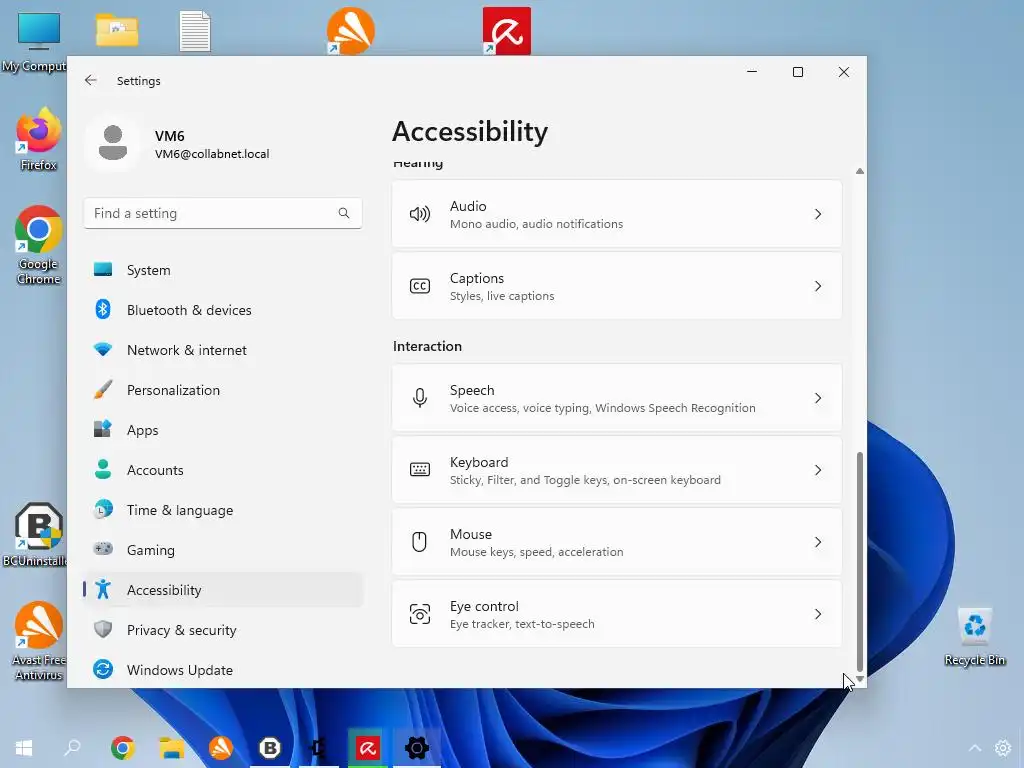Open Avast from the taskbar
Image resolution: width=1024 pixels, height=768 pixels.
click(x=221, y=748)
